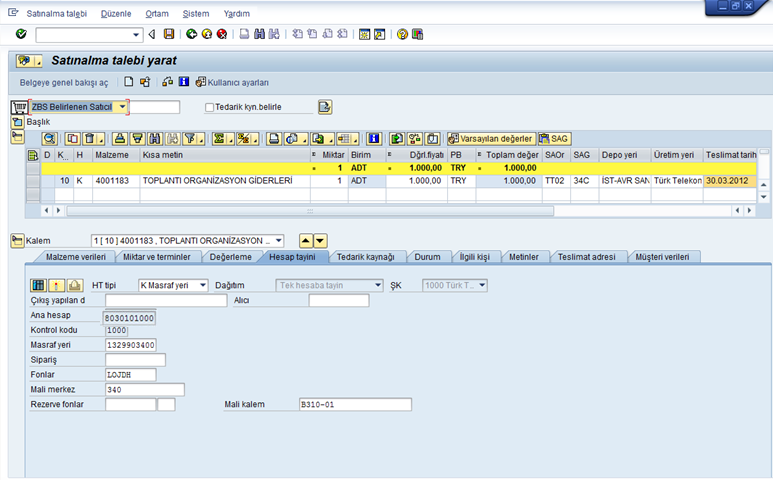Switch to the Tedarik kaynağı tab

tap(365, 257)
